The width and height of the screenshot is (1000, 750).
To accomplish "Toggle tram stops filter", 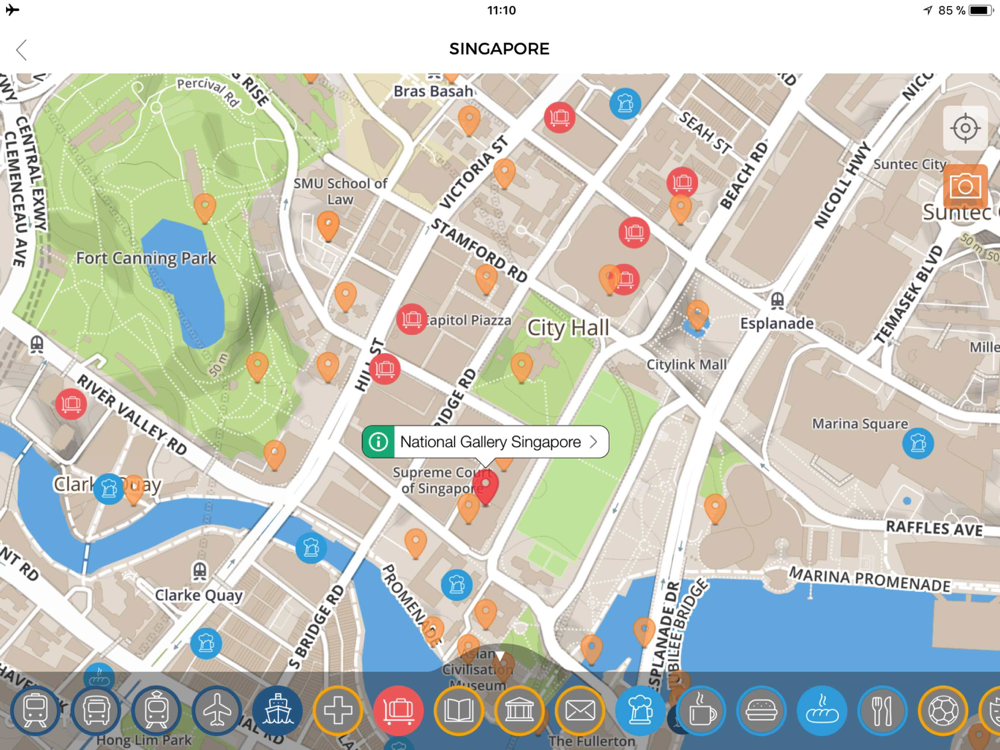I will click(156, 710).
